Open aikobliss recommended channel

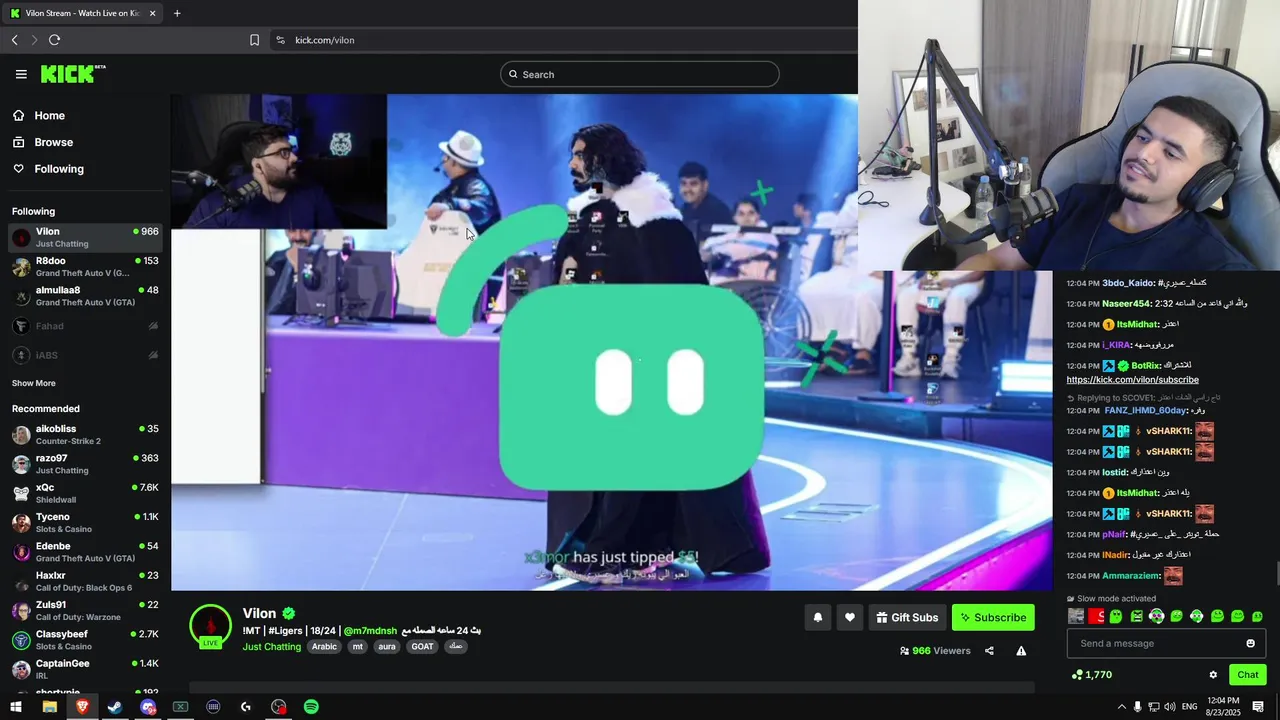85,435
